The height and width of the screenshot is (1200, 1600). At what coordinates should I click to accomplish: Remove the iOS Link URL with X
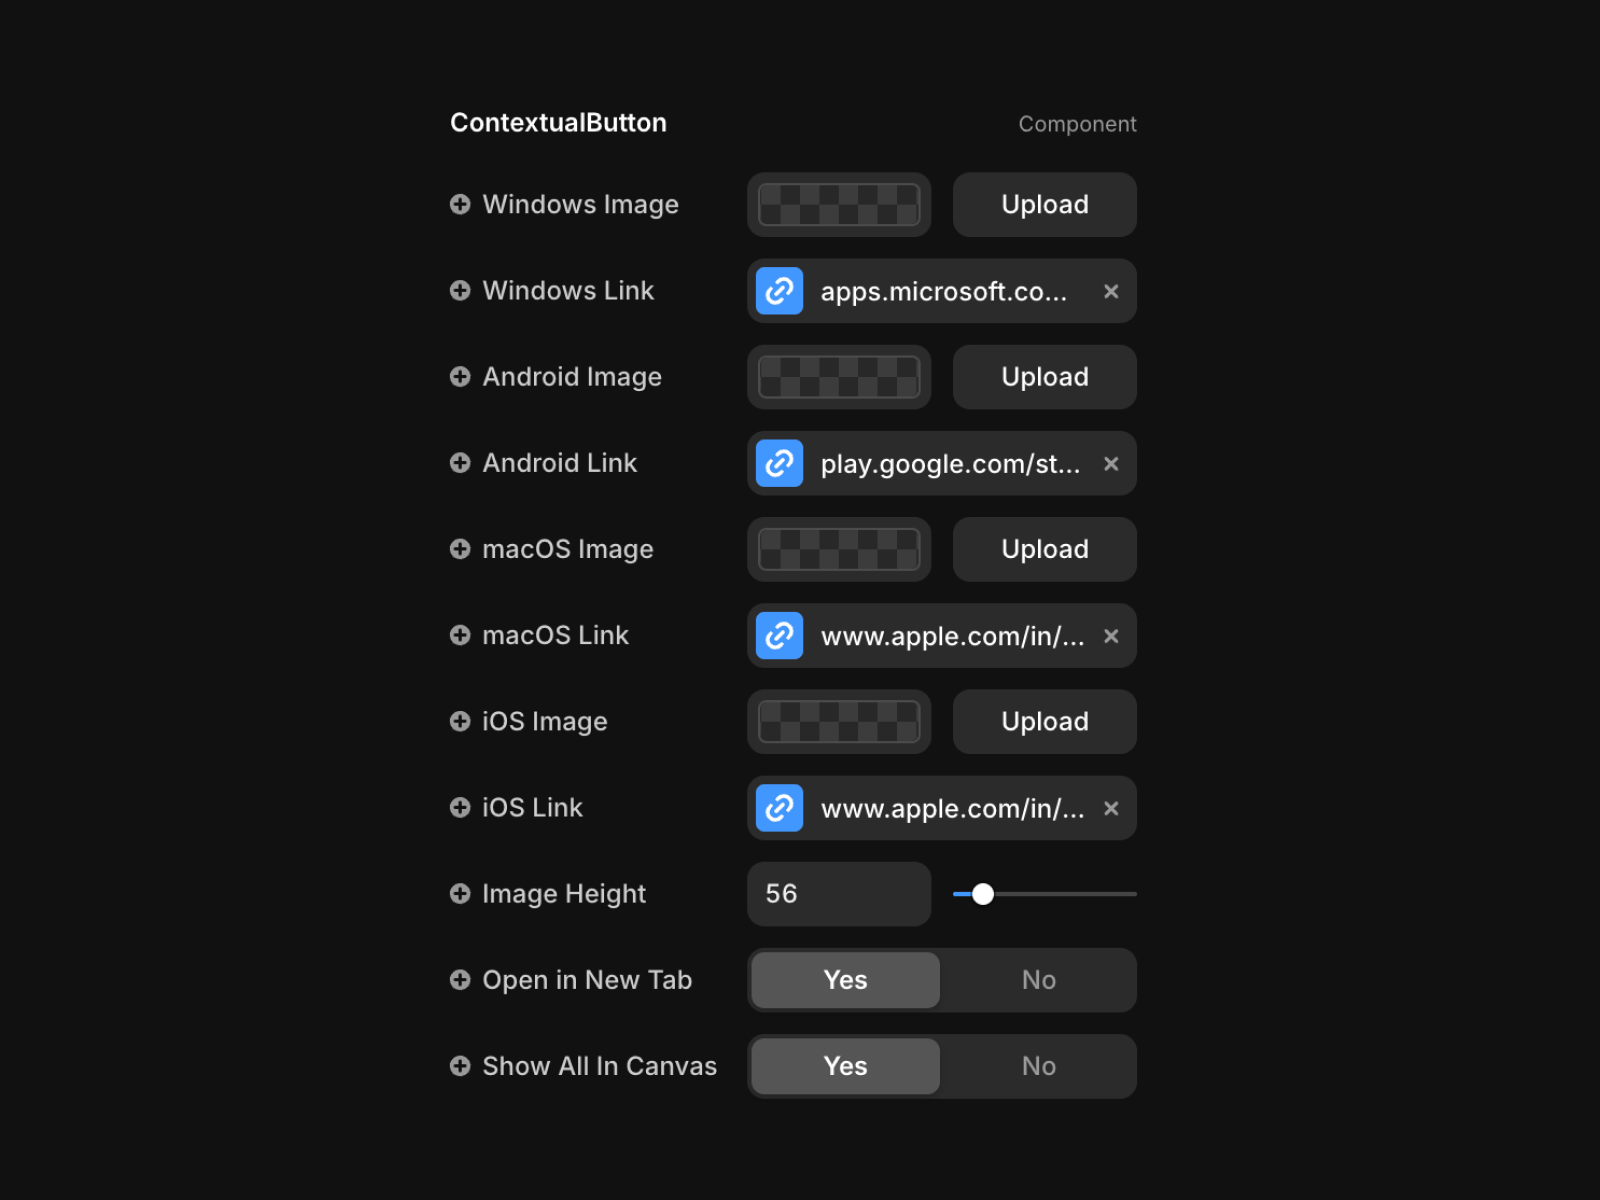[x=1111, y=808]
